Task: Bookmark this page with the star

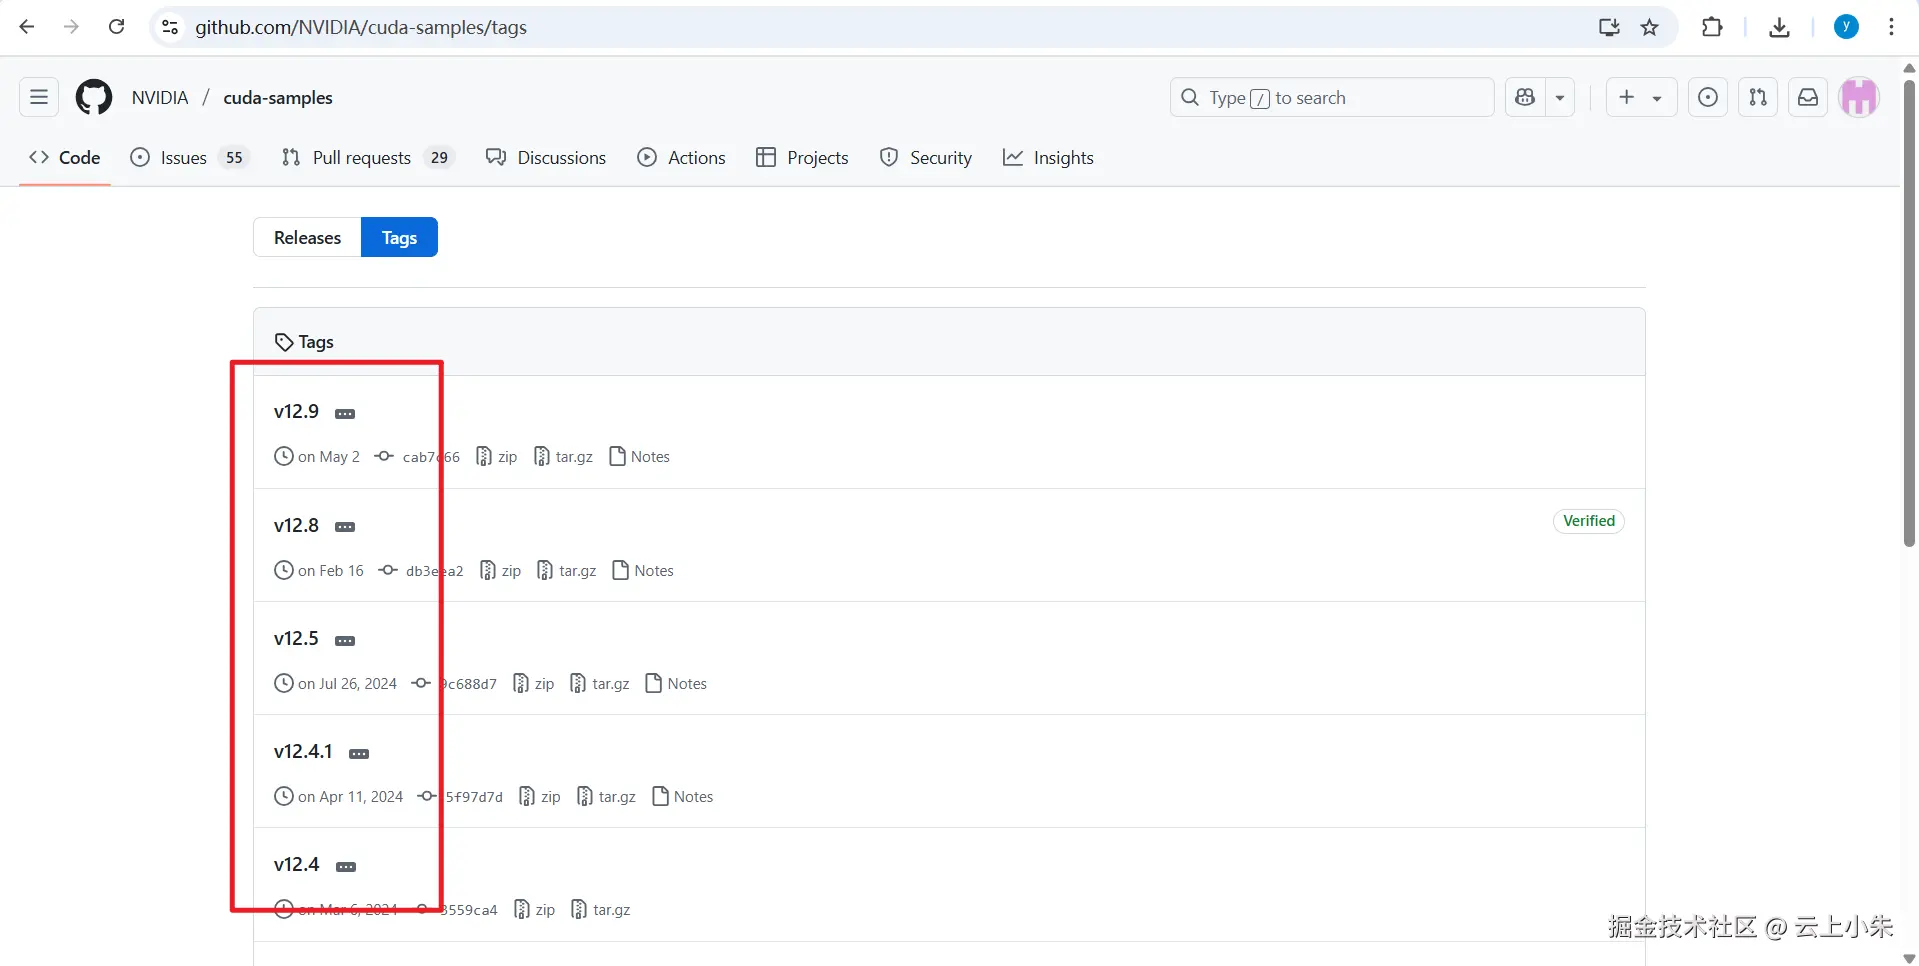Action: (x=1650, y=27)
